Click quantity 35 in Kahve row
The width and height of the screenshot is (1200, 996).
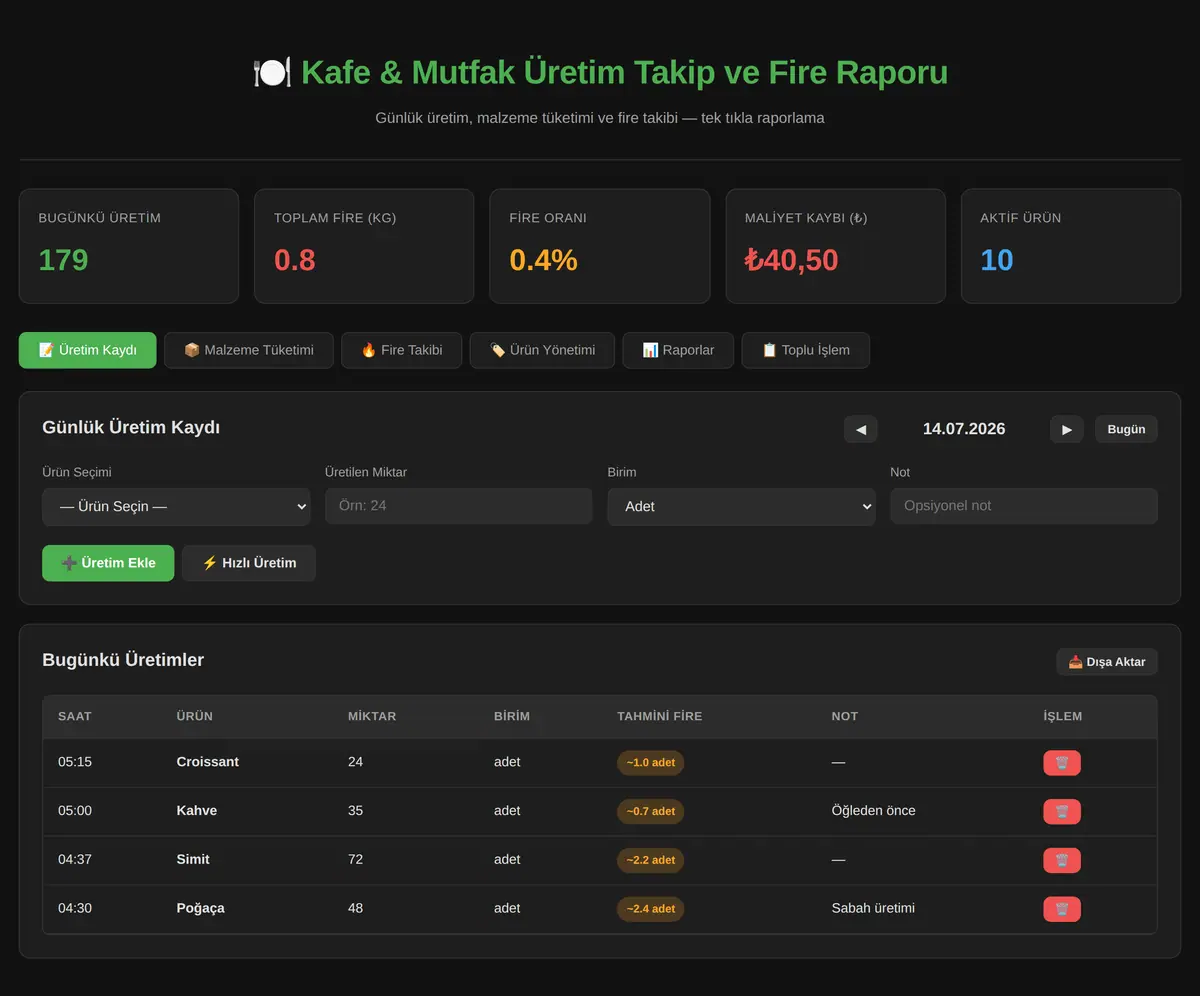[356, 811]
